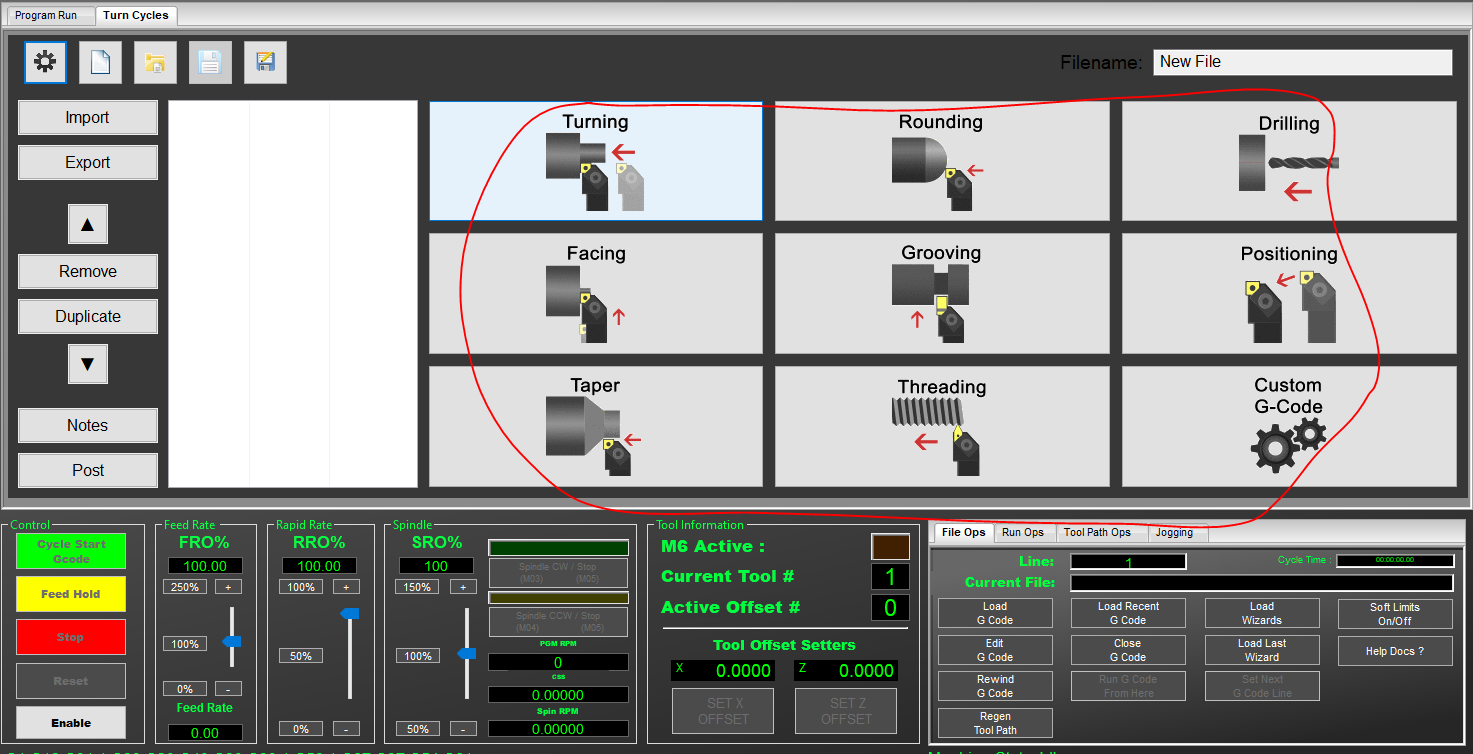The image size is (1473, 754).
Task: Pause motion with Feed Hold
Action: (71, 594)
